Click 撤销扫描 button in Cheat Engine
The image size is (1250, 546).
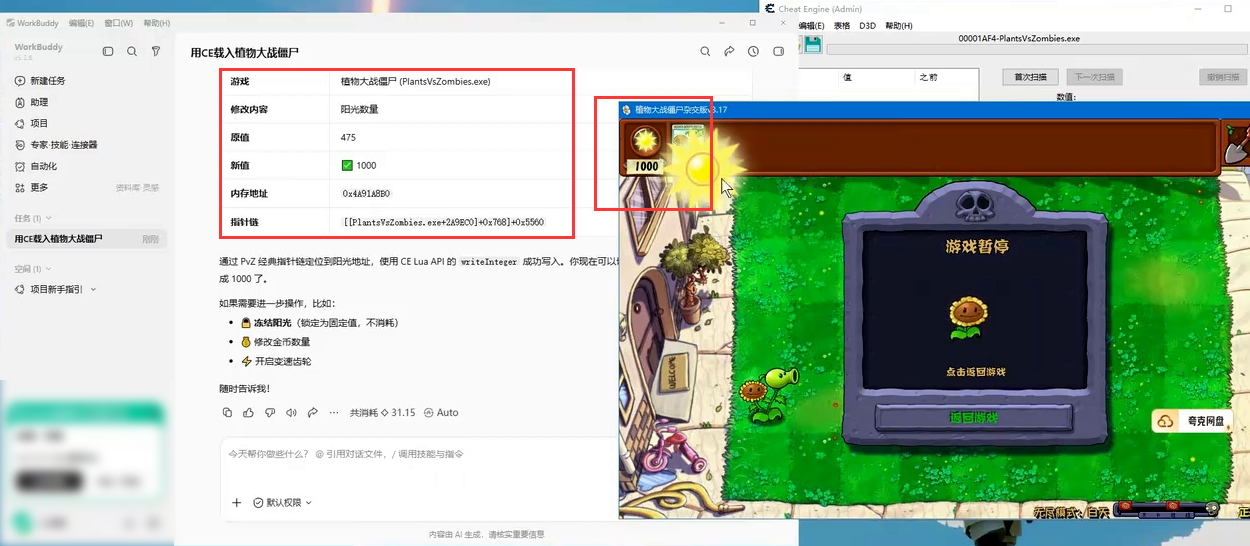click(1223, 77)
